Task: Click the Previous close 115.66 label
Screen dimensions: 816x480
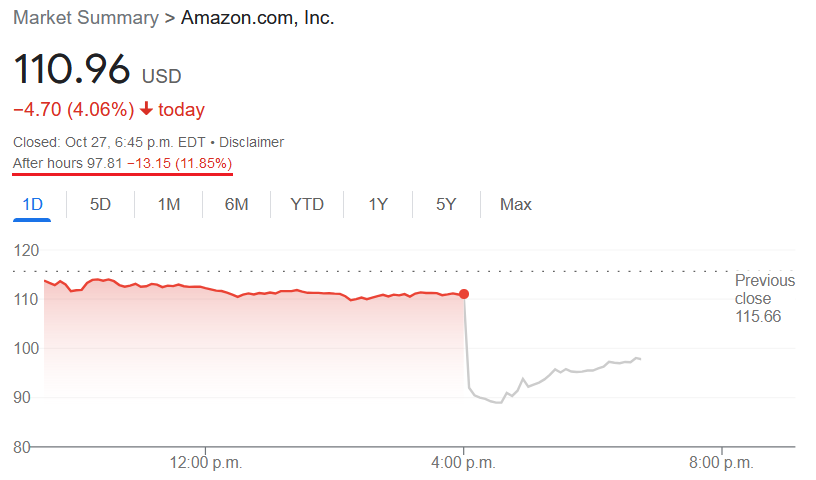Action: (x=764, y=298)
